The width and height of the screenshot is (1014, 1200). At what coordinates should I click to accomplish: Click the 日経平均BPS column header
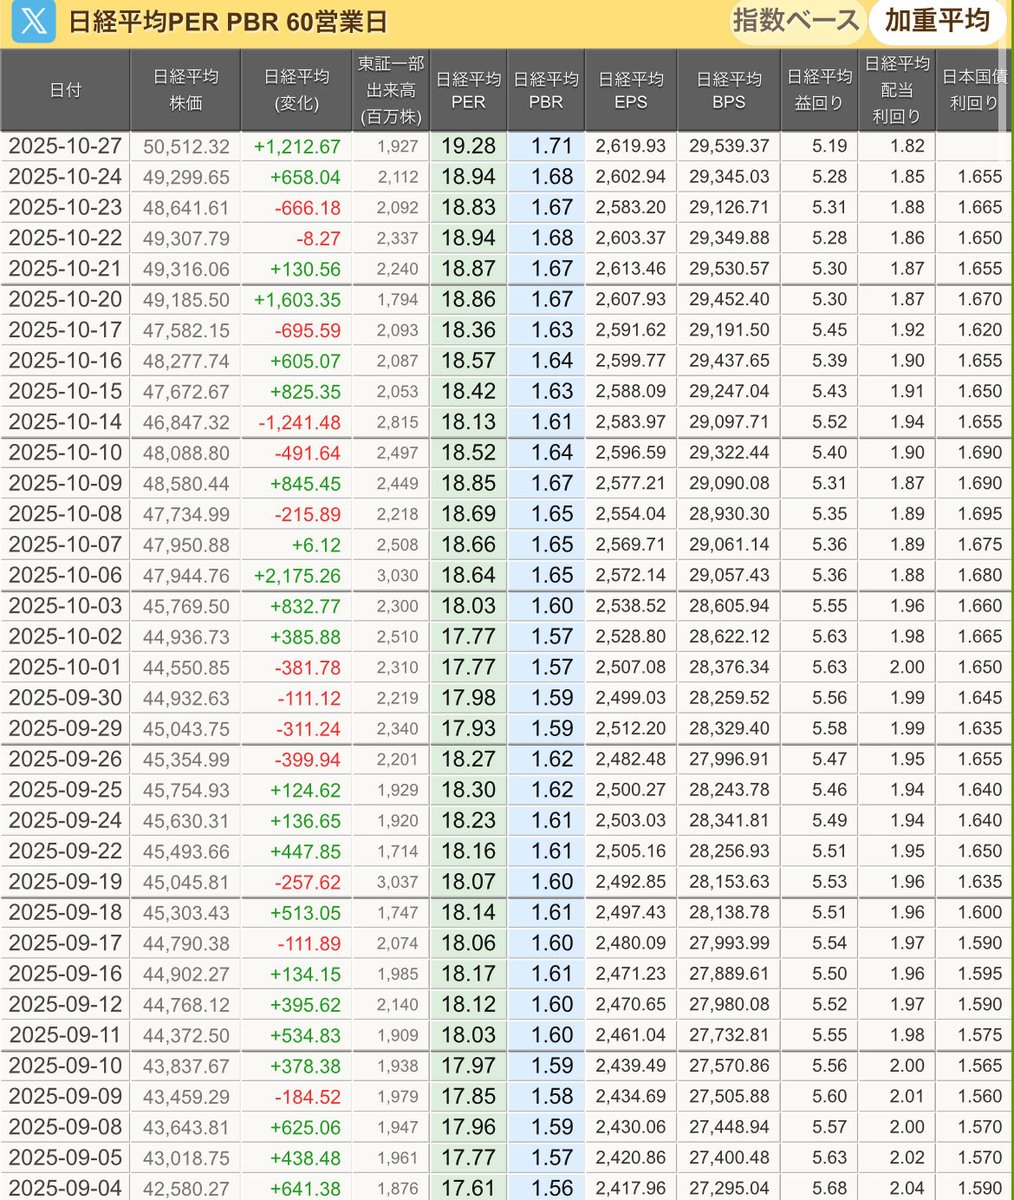coord(728,90)
